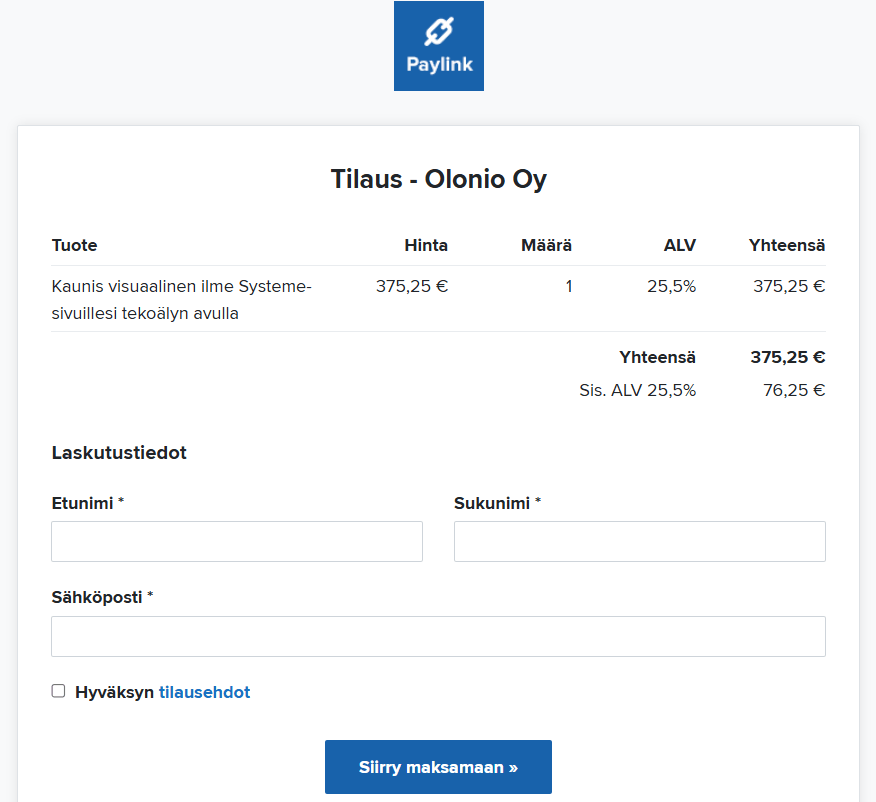
Task: Click the Yhteensä column header
Action: pyautogui.click(x=787, y=245)
